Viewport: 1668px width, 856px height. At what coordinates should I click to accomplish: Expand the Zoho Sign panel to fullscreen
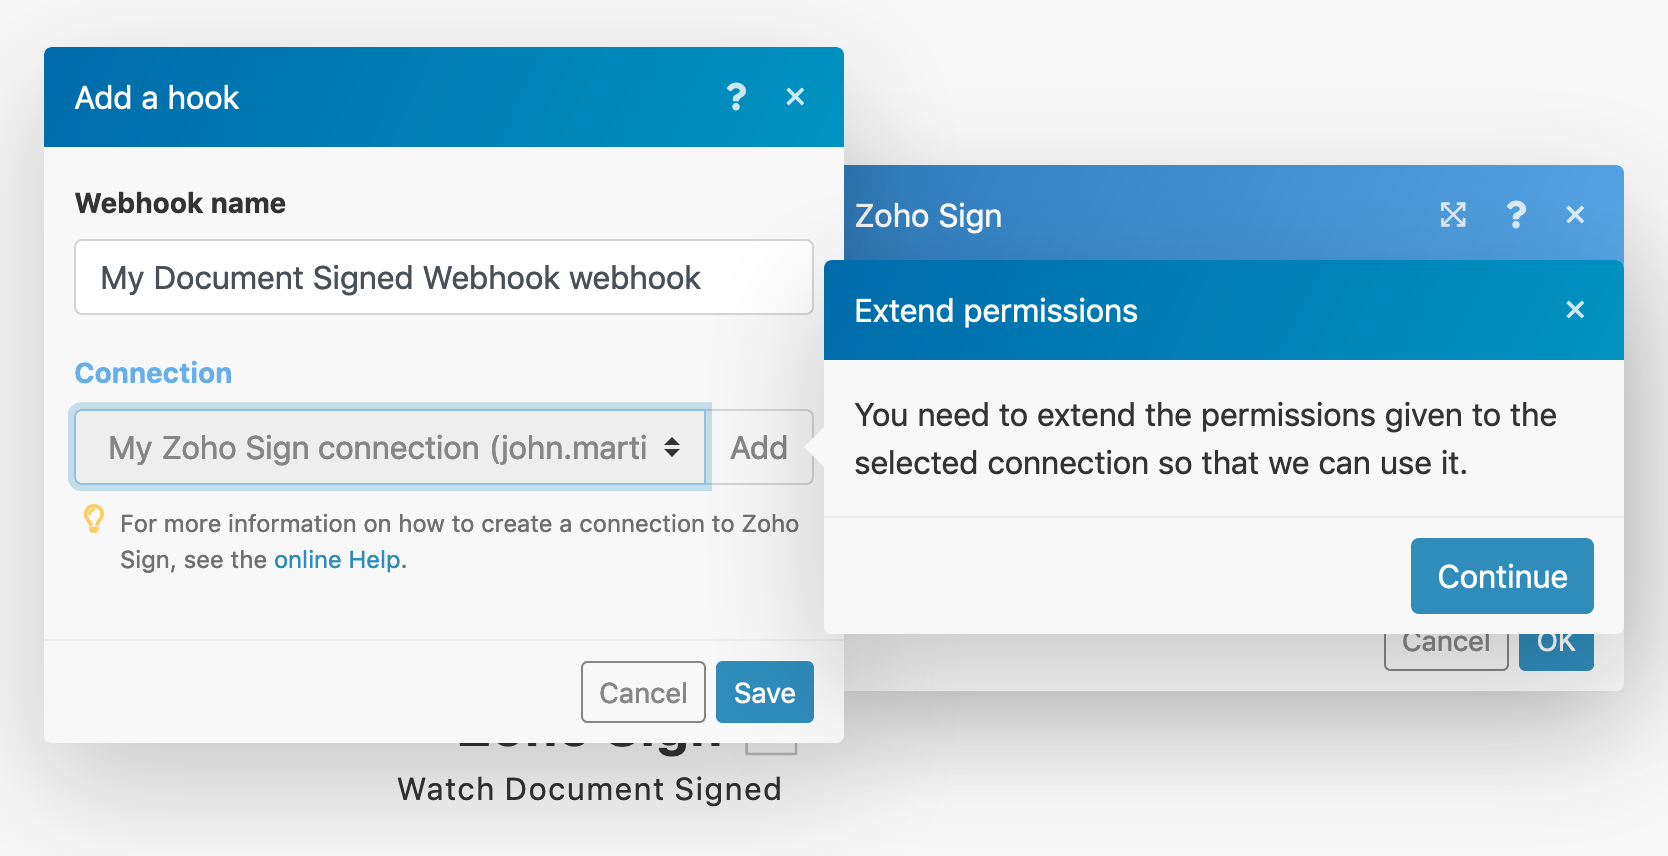pos(1452,215)
